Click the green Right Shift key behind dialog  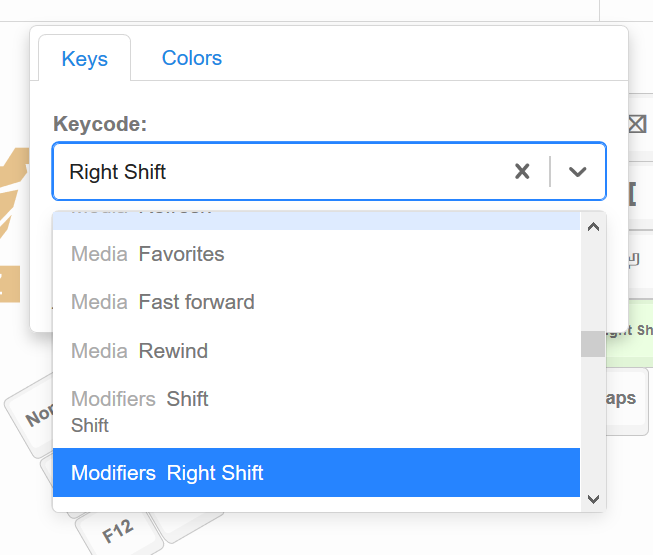[x=629, y=333]
